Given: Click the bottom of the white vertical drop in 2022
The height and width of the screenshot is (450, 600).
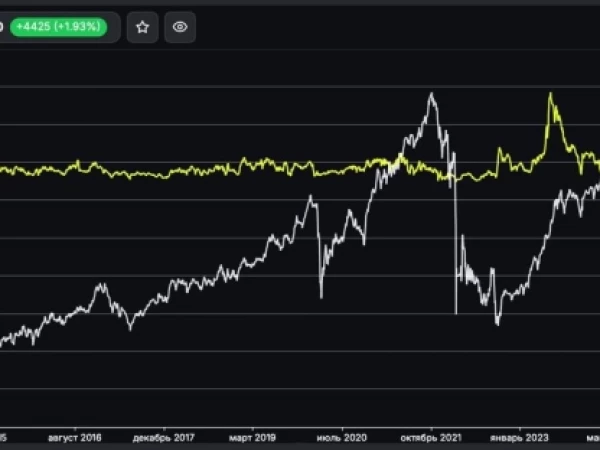Looking at the screenshot, I should point(456,313).
